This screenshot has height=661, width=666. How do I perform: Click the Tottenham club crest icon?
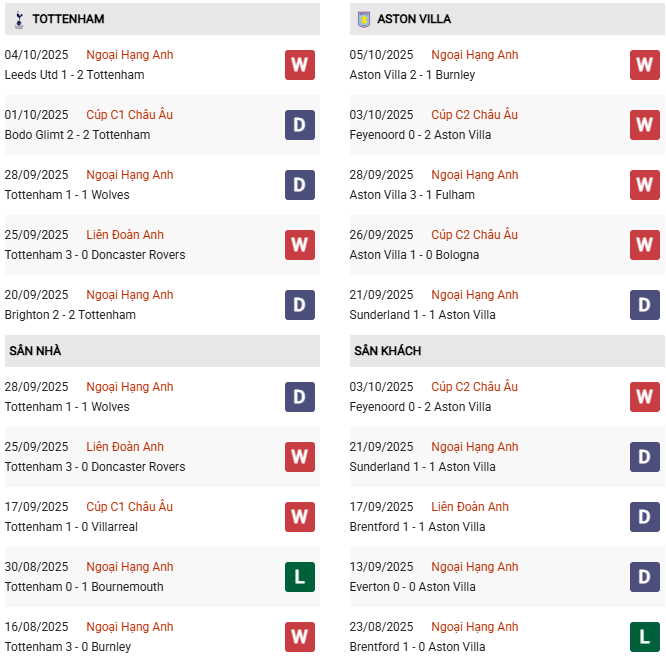pyautogui.click(x=16, y=19)
